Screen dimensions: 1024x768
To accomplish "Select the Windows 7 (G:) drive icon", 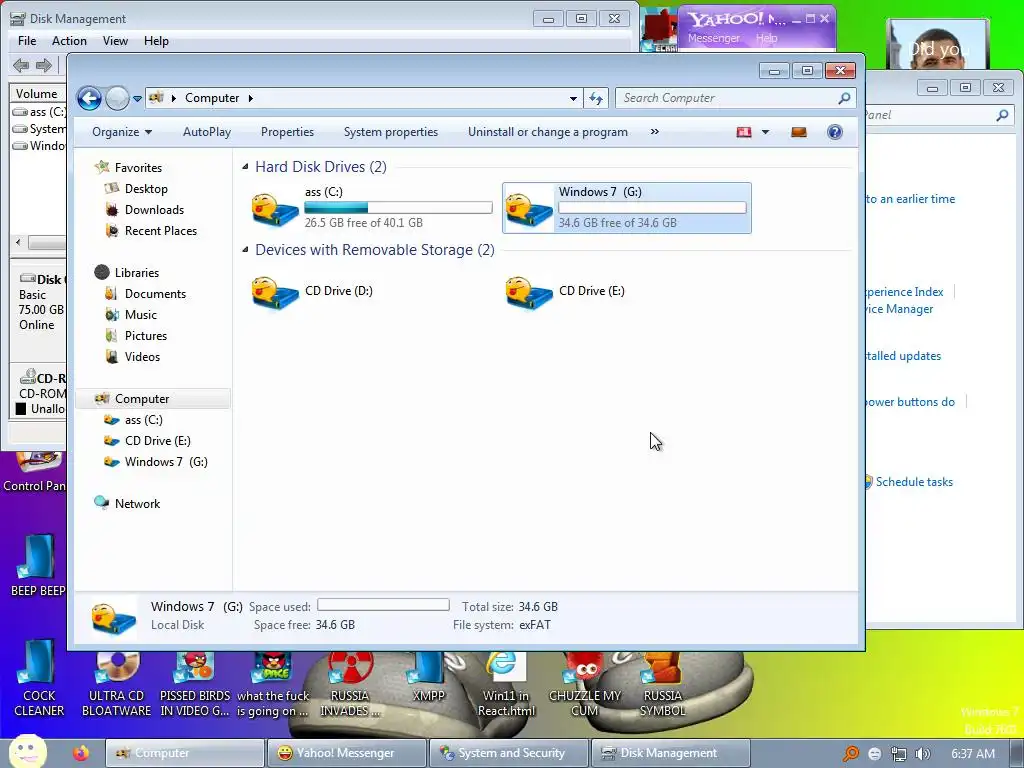I will (528, 209).
